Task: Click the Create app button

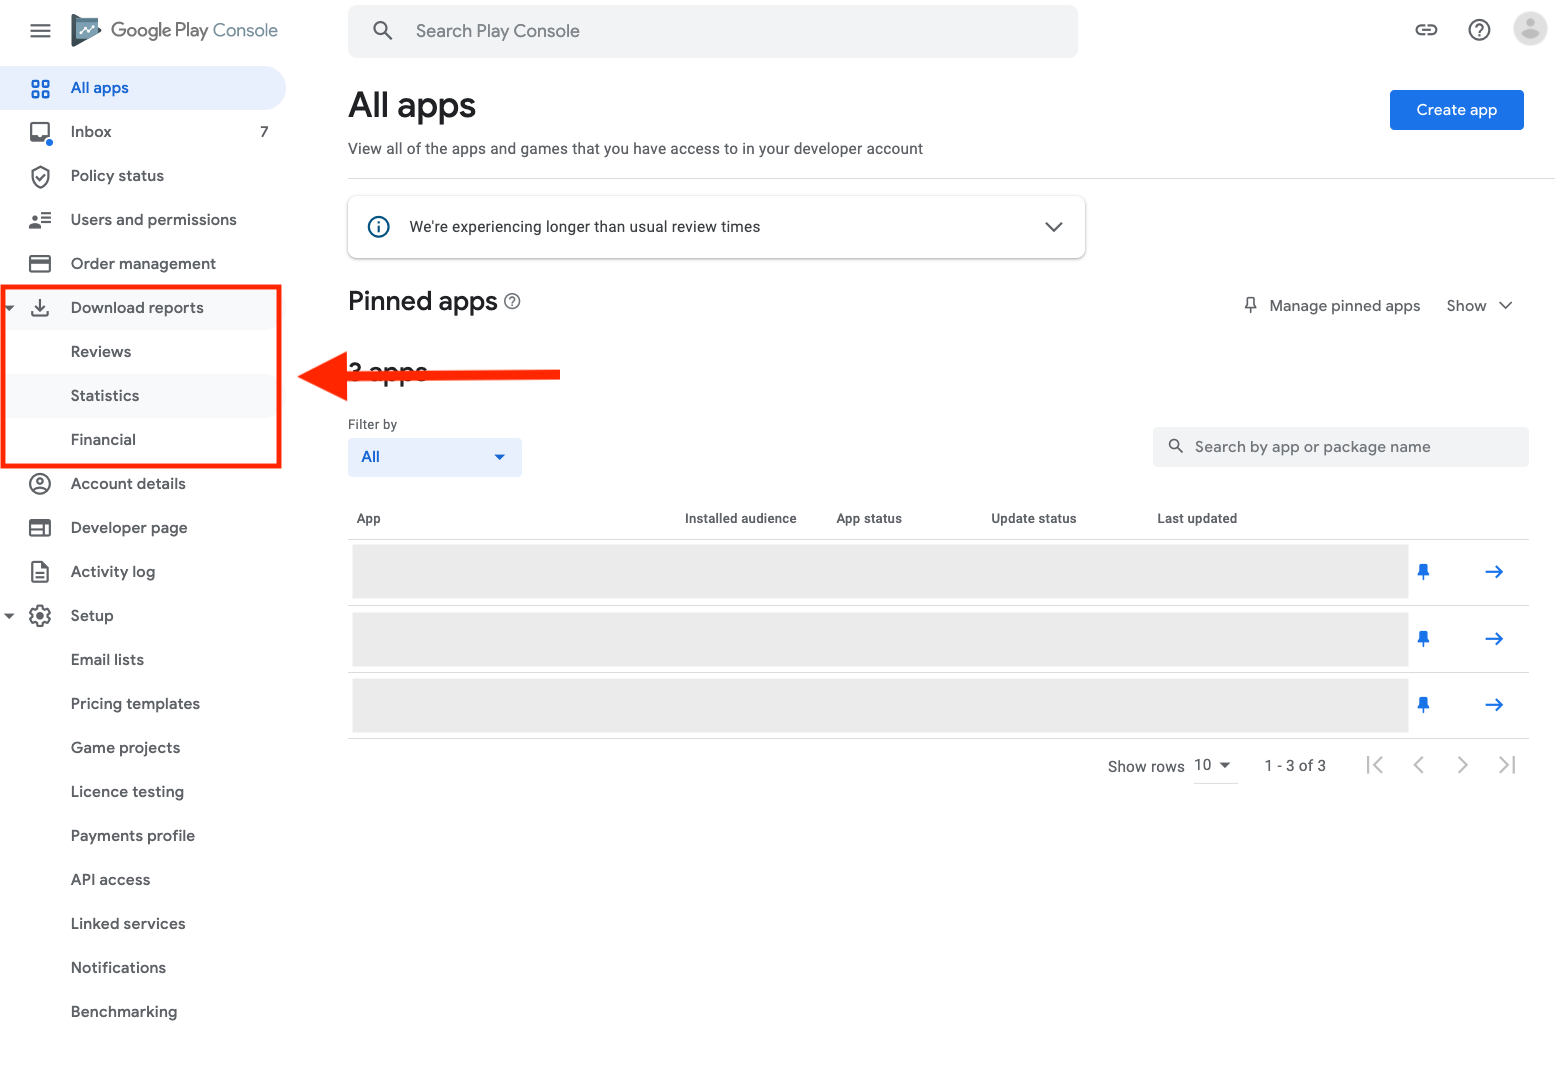Action: (x=1456, y=110)
